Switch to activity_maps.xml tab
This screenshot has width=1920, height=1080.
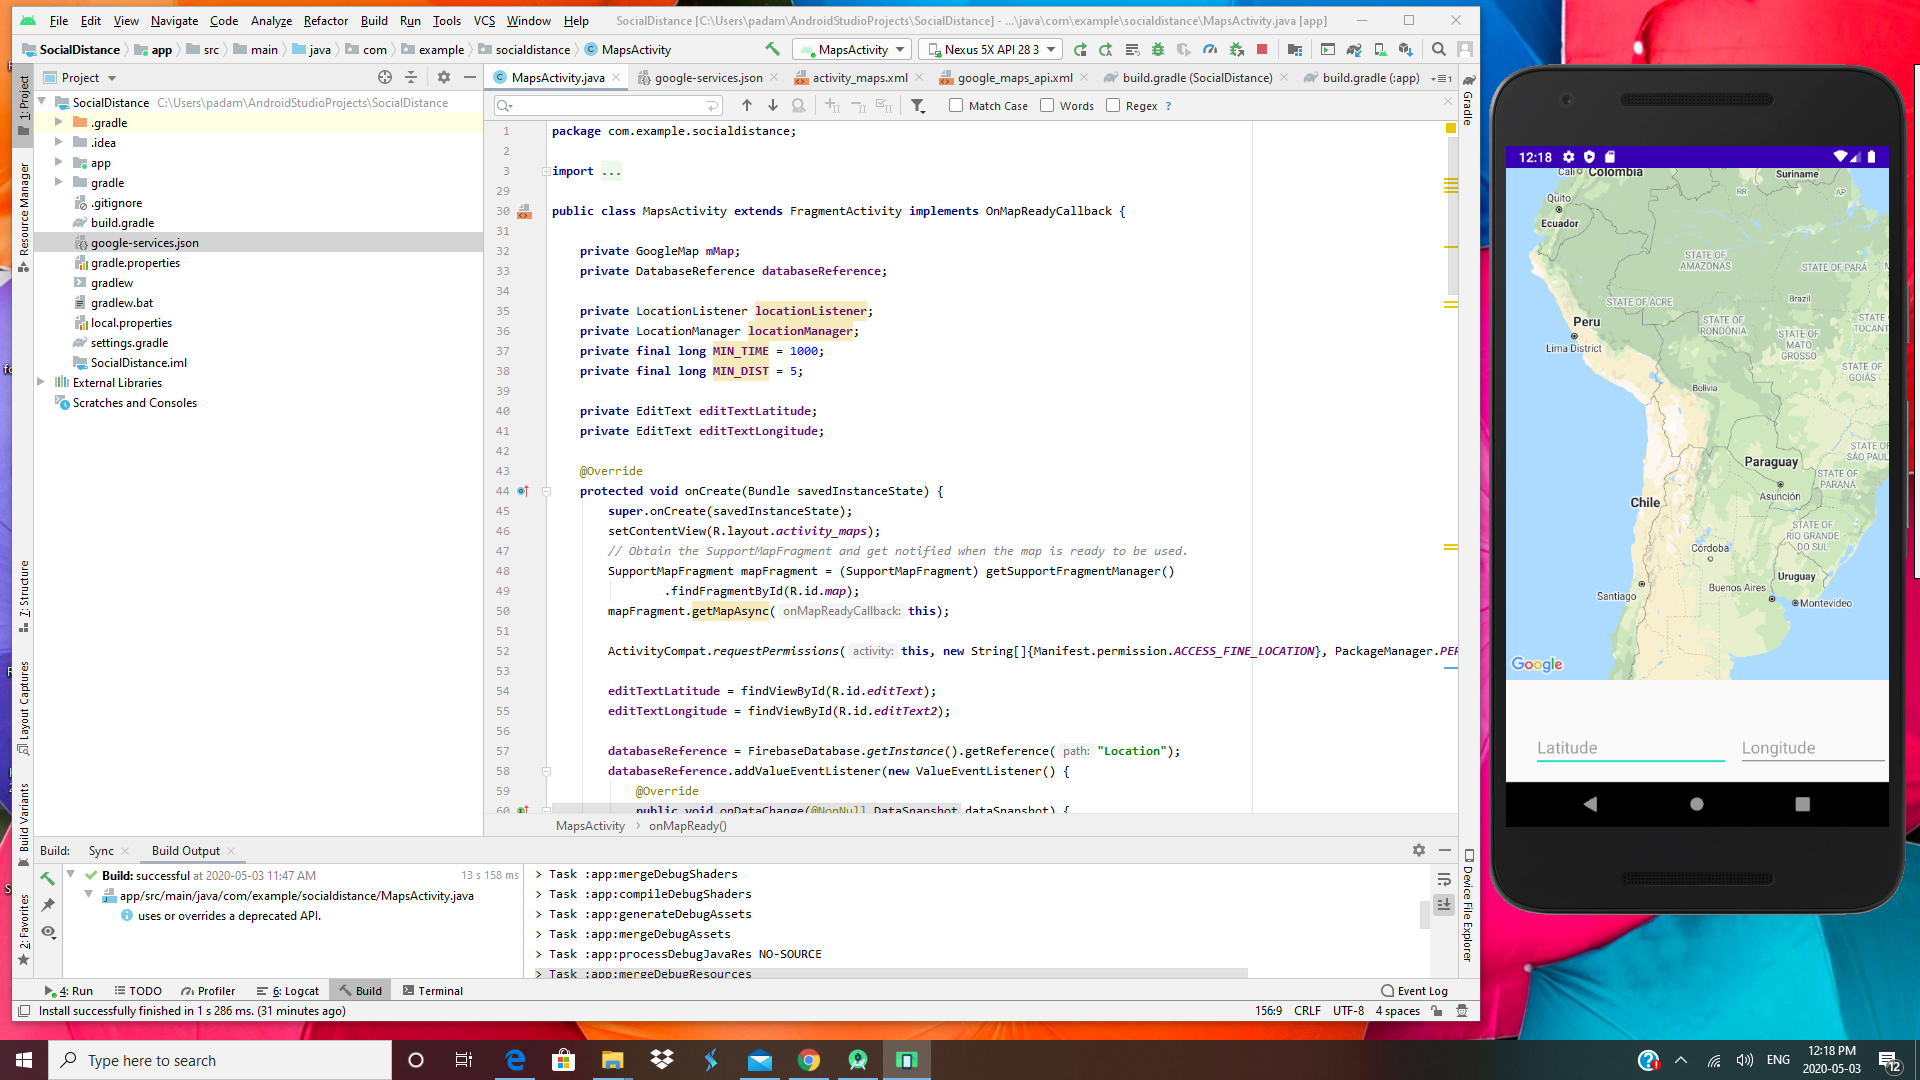(x=859, y=78)
